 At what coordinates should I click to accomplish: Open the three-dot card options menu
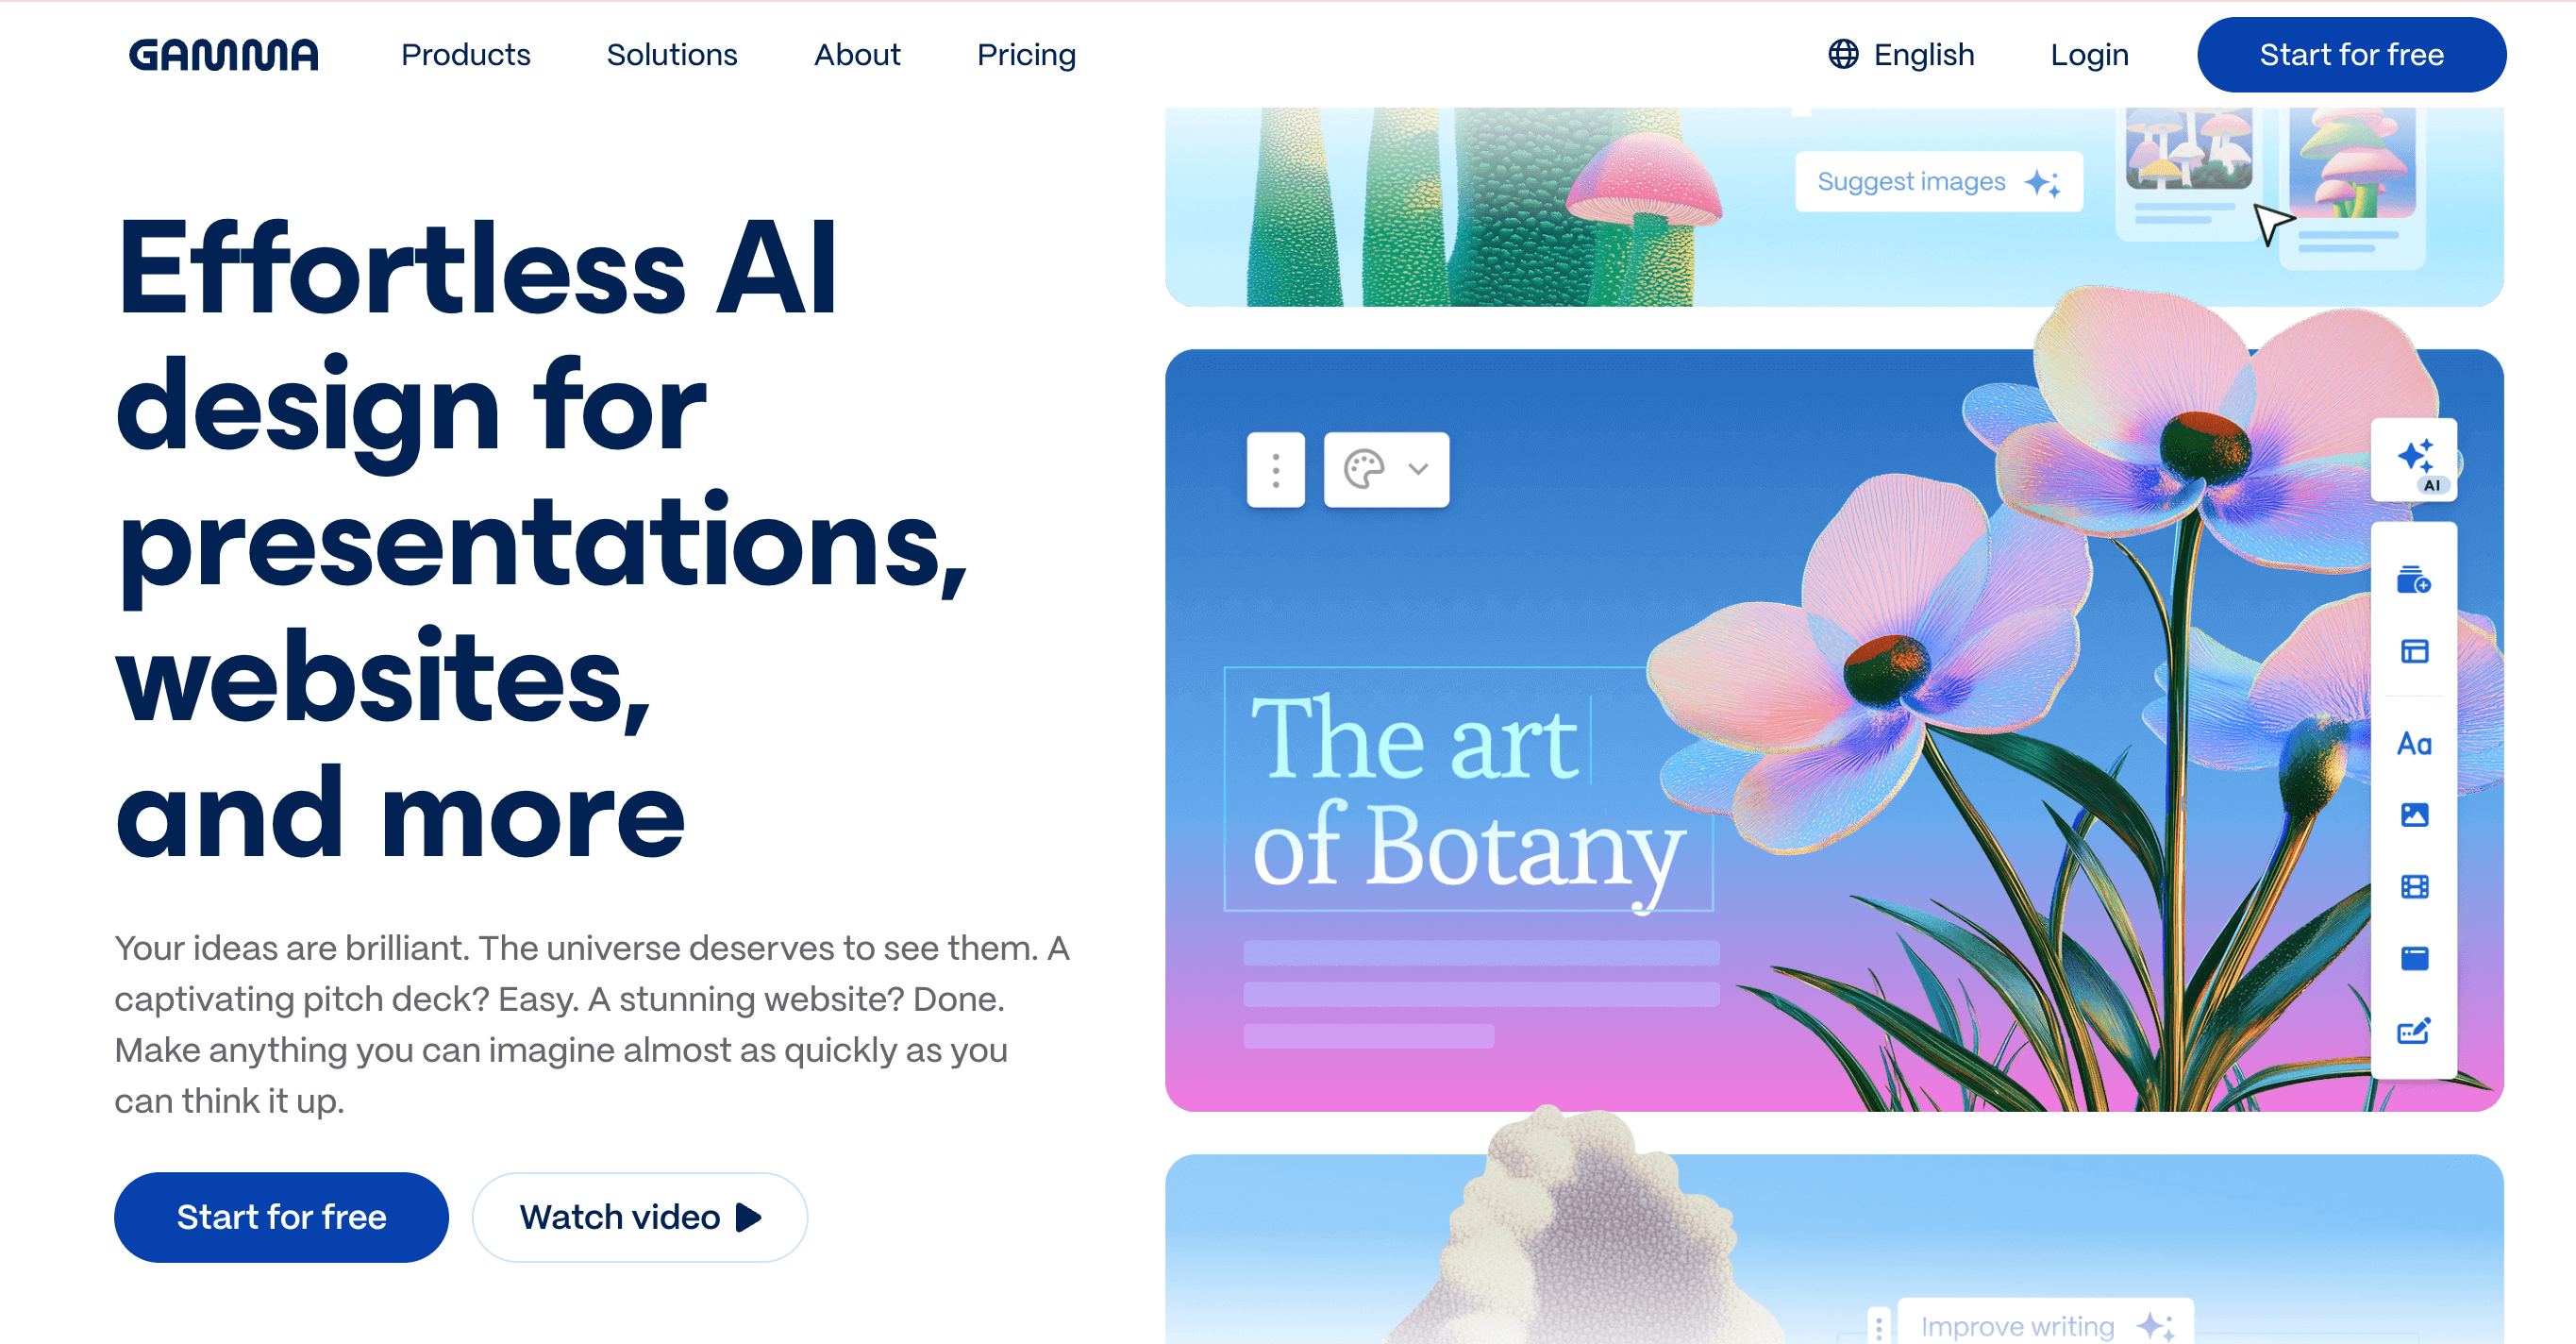[1275, 470]
